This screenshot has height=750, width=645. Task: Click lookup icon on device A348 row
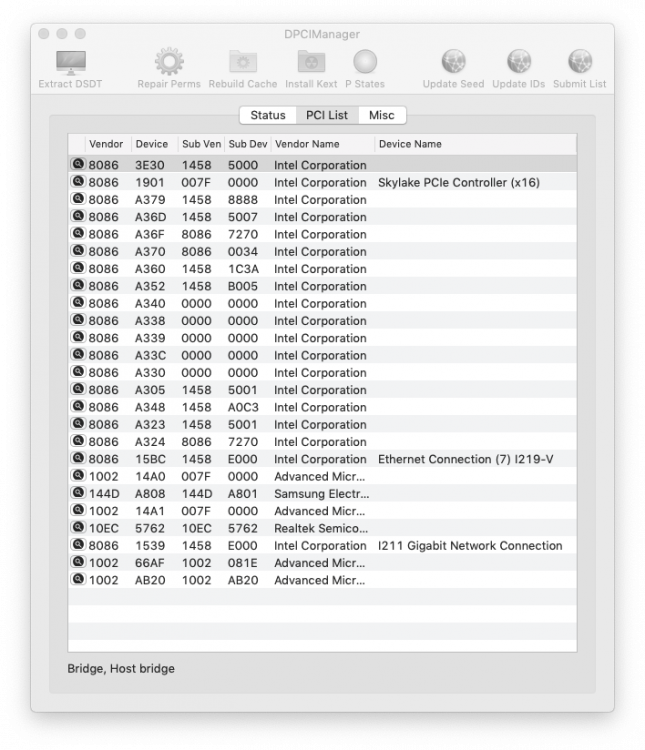(78, 406)
